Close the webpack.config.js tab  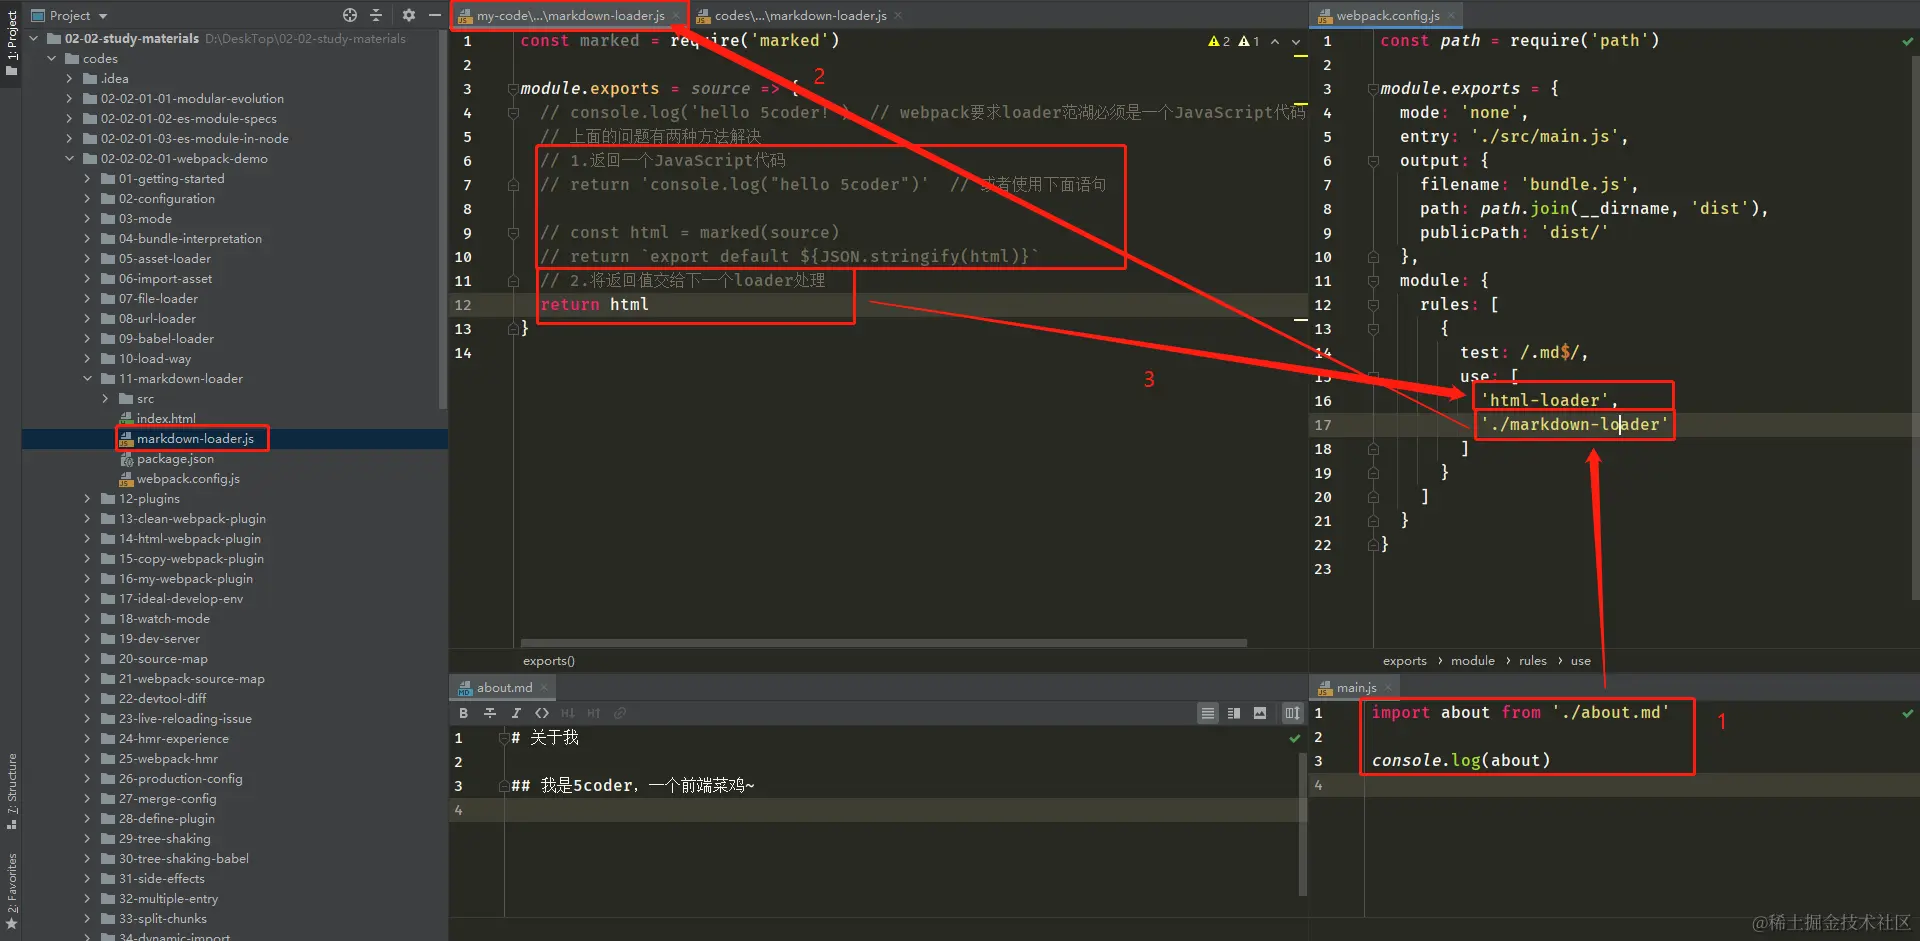(x=1451, y=15)
